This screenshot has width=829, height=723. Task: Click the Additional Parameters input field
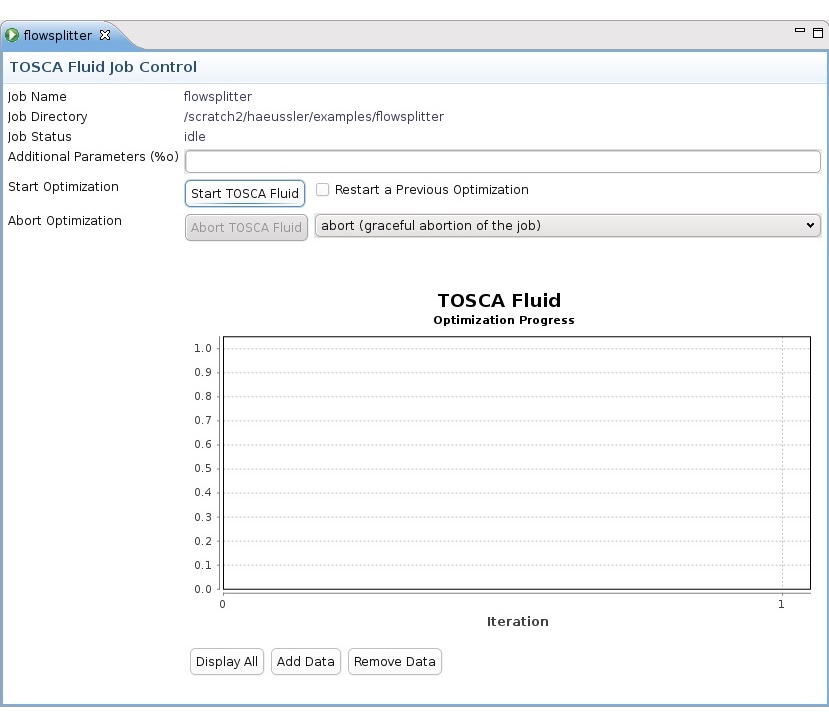pyautogui.click(x=503, y=161)
